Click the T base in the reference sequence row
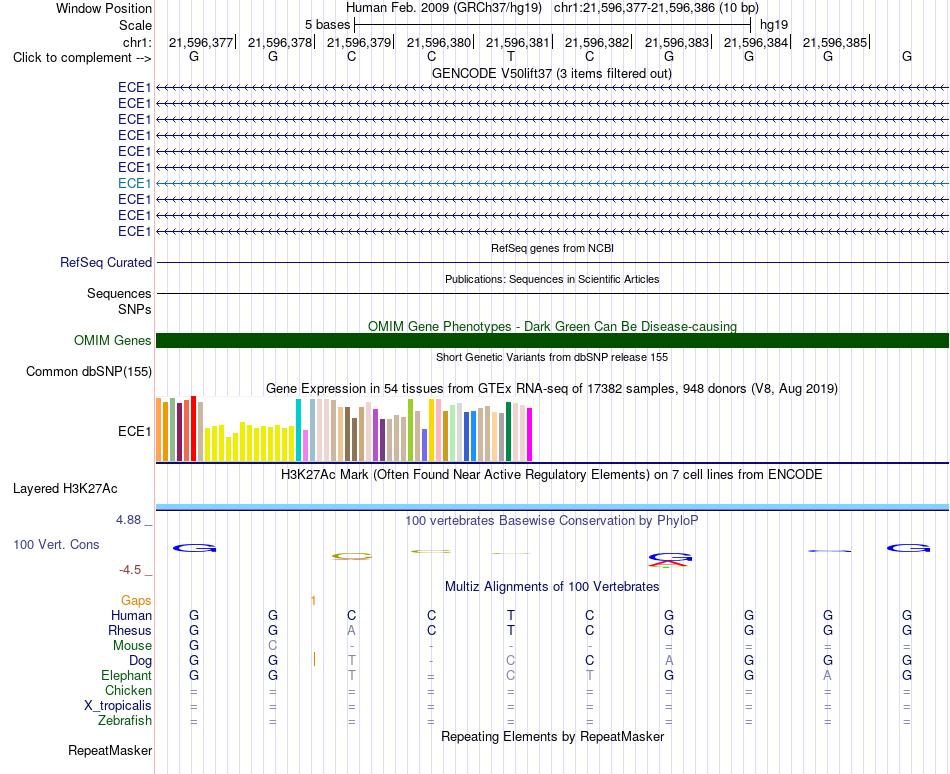 coord(511,56)
